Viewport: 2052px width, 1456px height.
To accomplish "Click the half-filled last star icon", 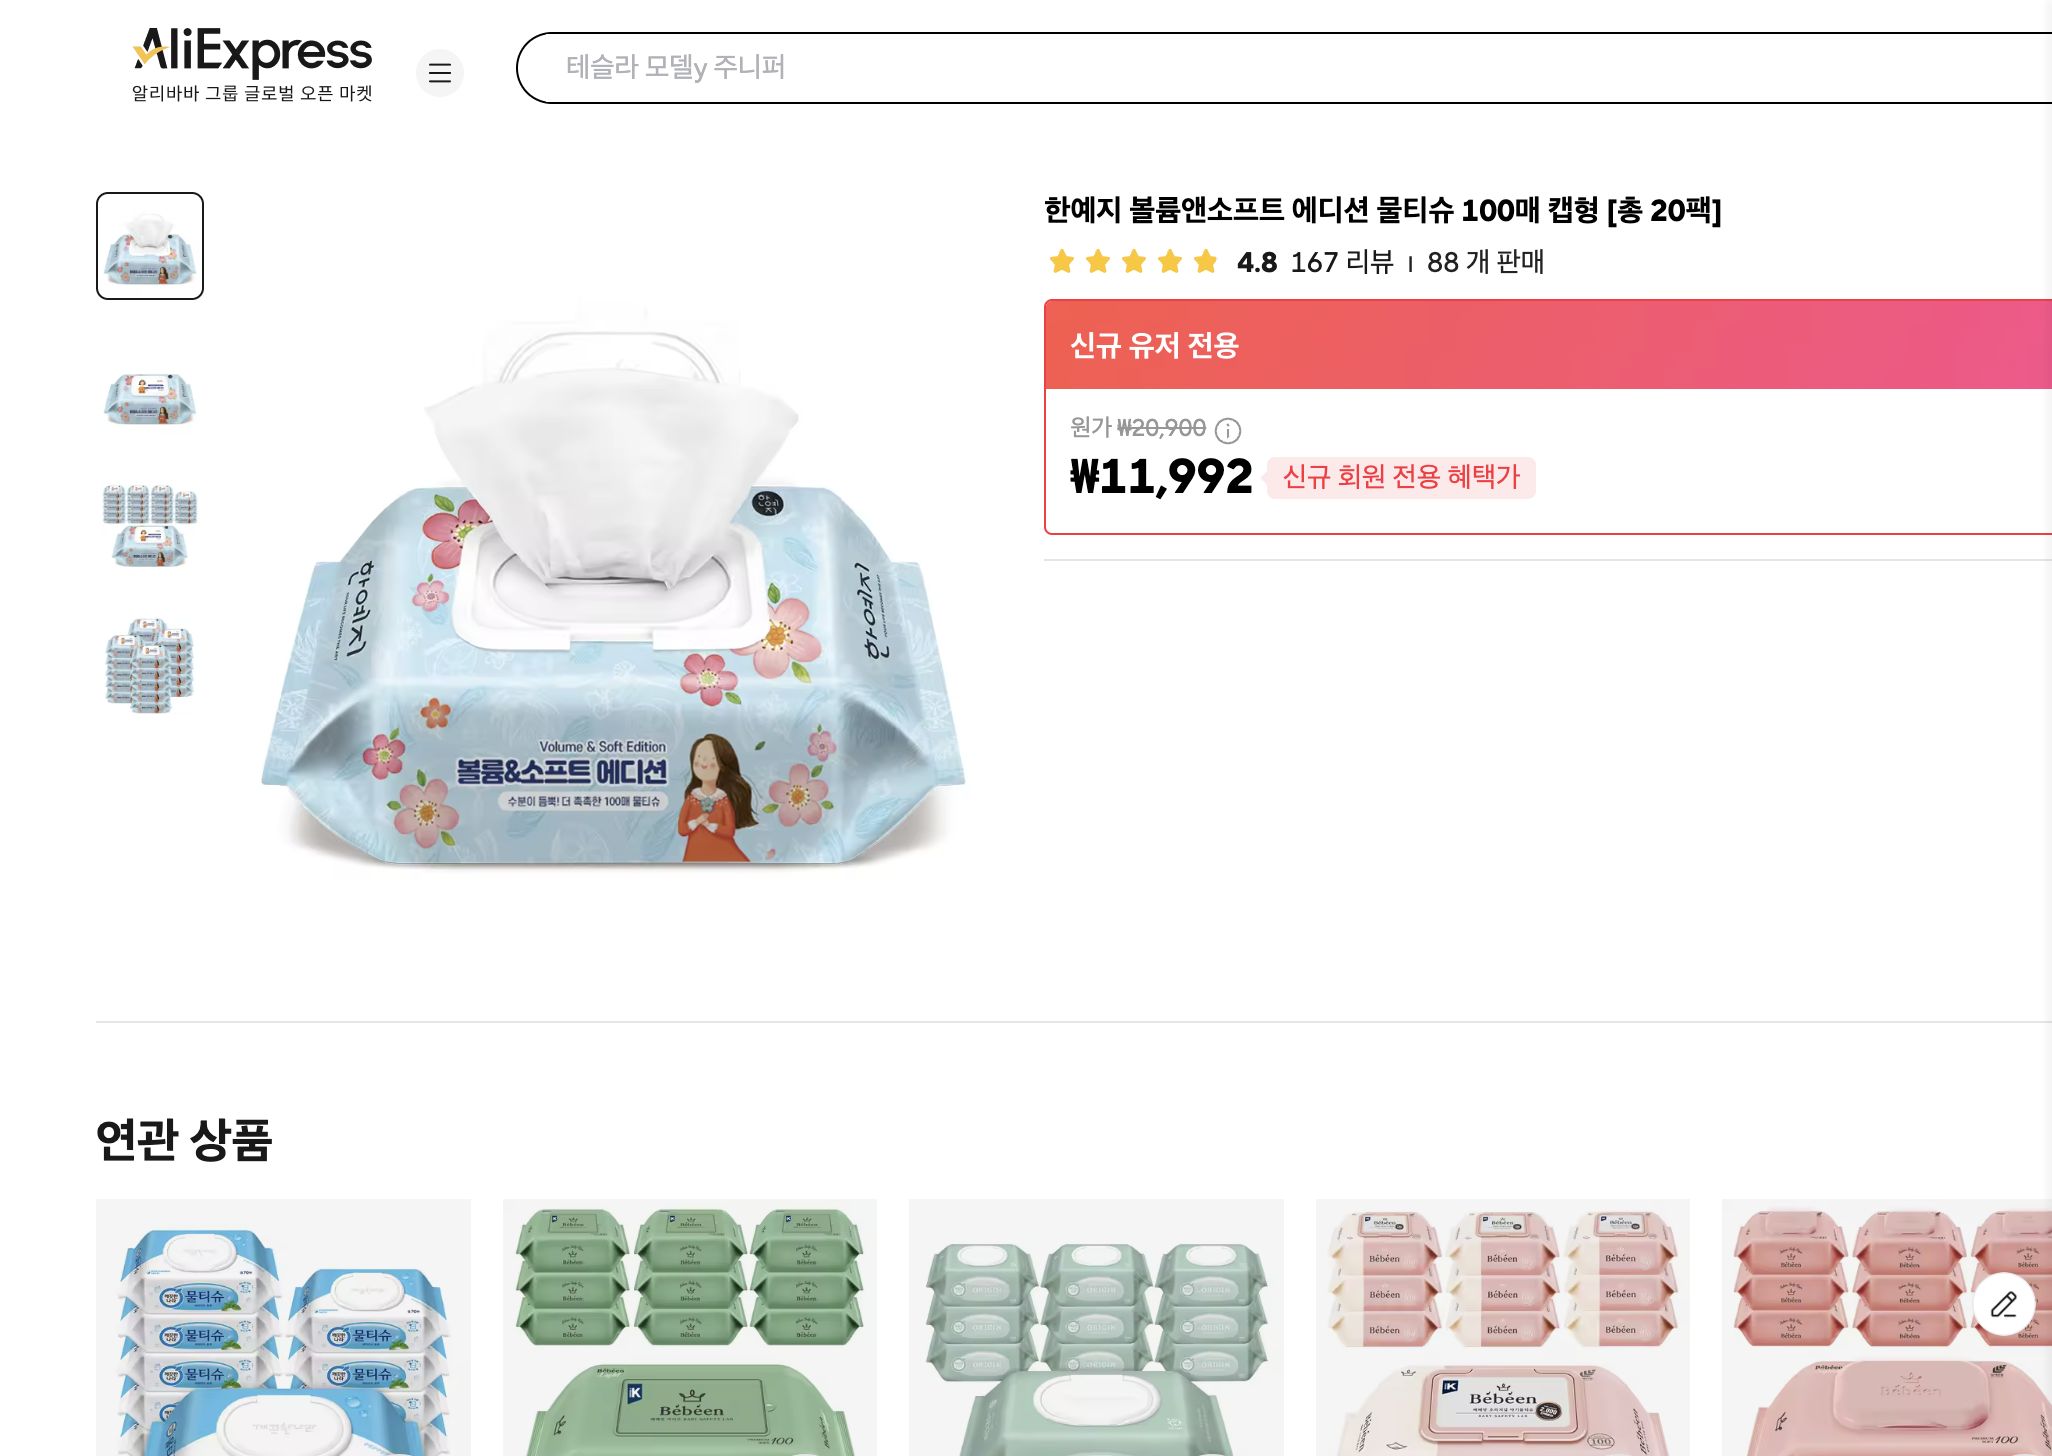I will click(x=1203, y=261).
